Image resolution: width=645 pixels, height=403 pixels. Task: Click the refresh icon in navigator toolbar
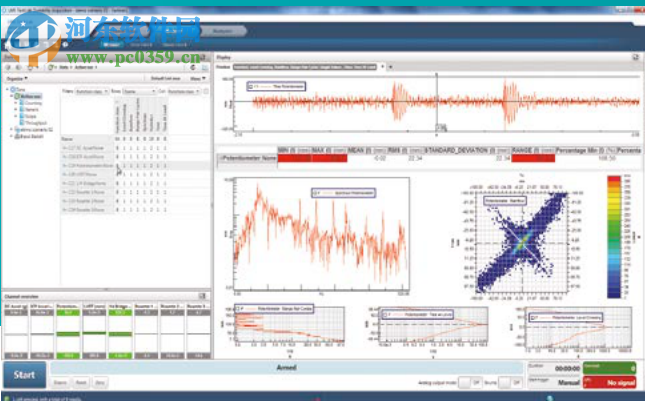point(193,67)
